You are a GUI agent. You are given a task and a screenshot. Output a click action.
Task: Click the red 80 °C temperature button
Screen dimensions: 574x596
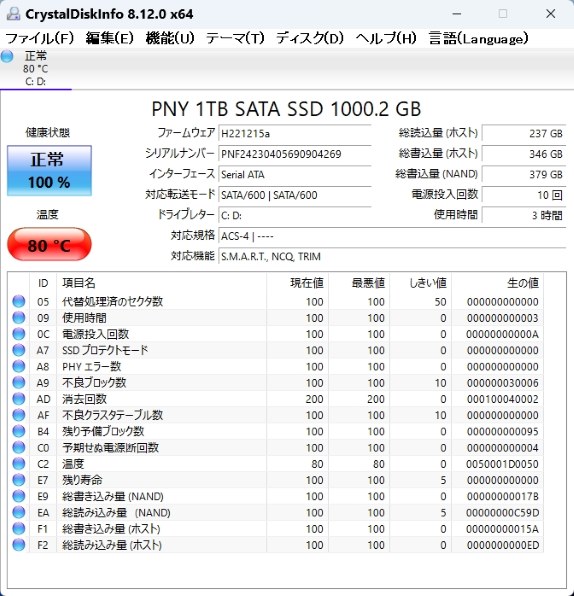pos(49,244)
